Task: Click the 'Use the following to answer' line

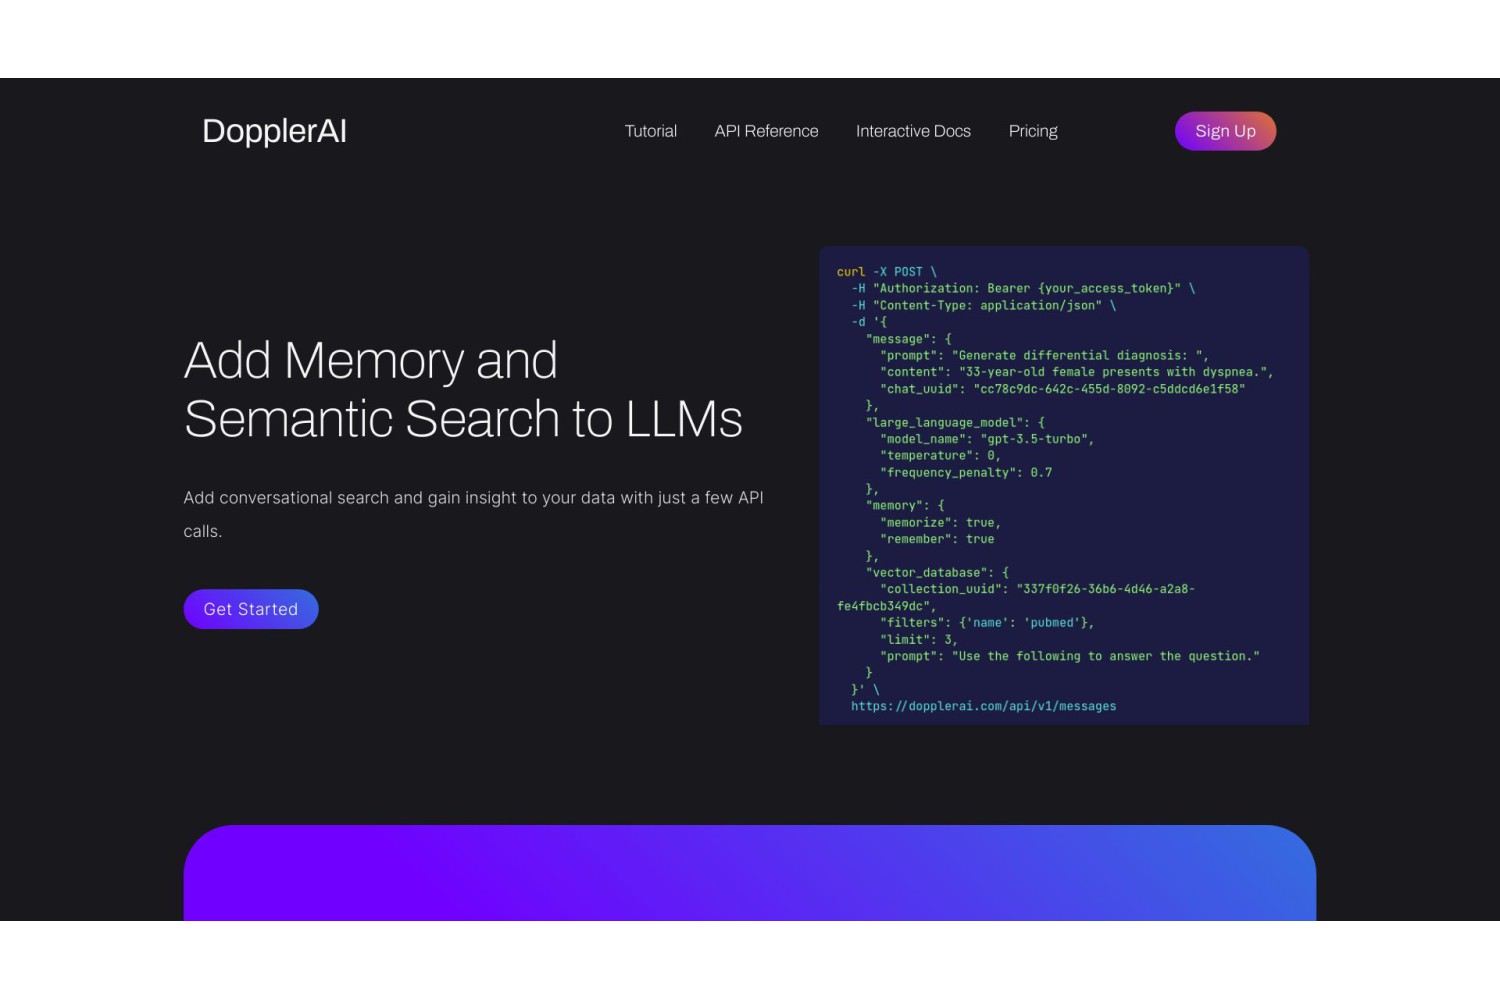Action: coord(1070,656)
